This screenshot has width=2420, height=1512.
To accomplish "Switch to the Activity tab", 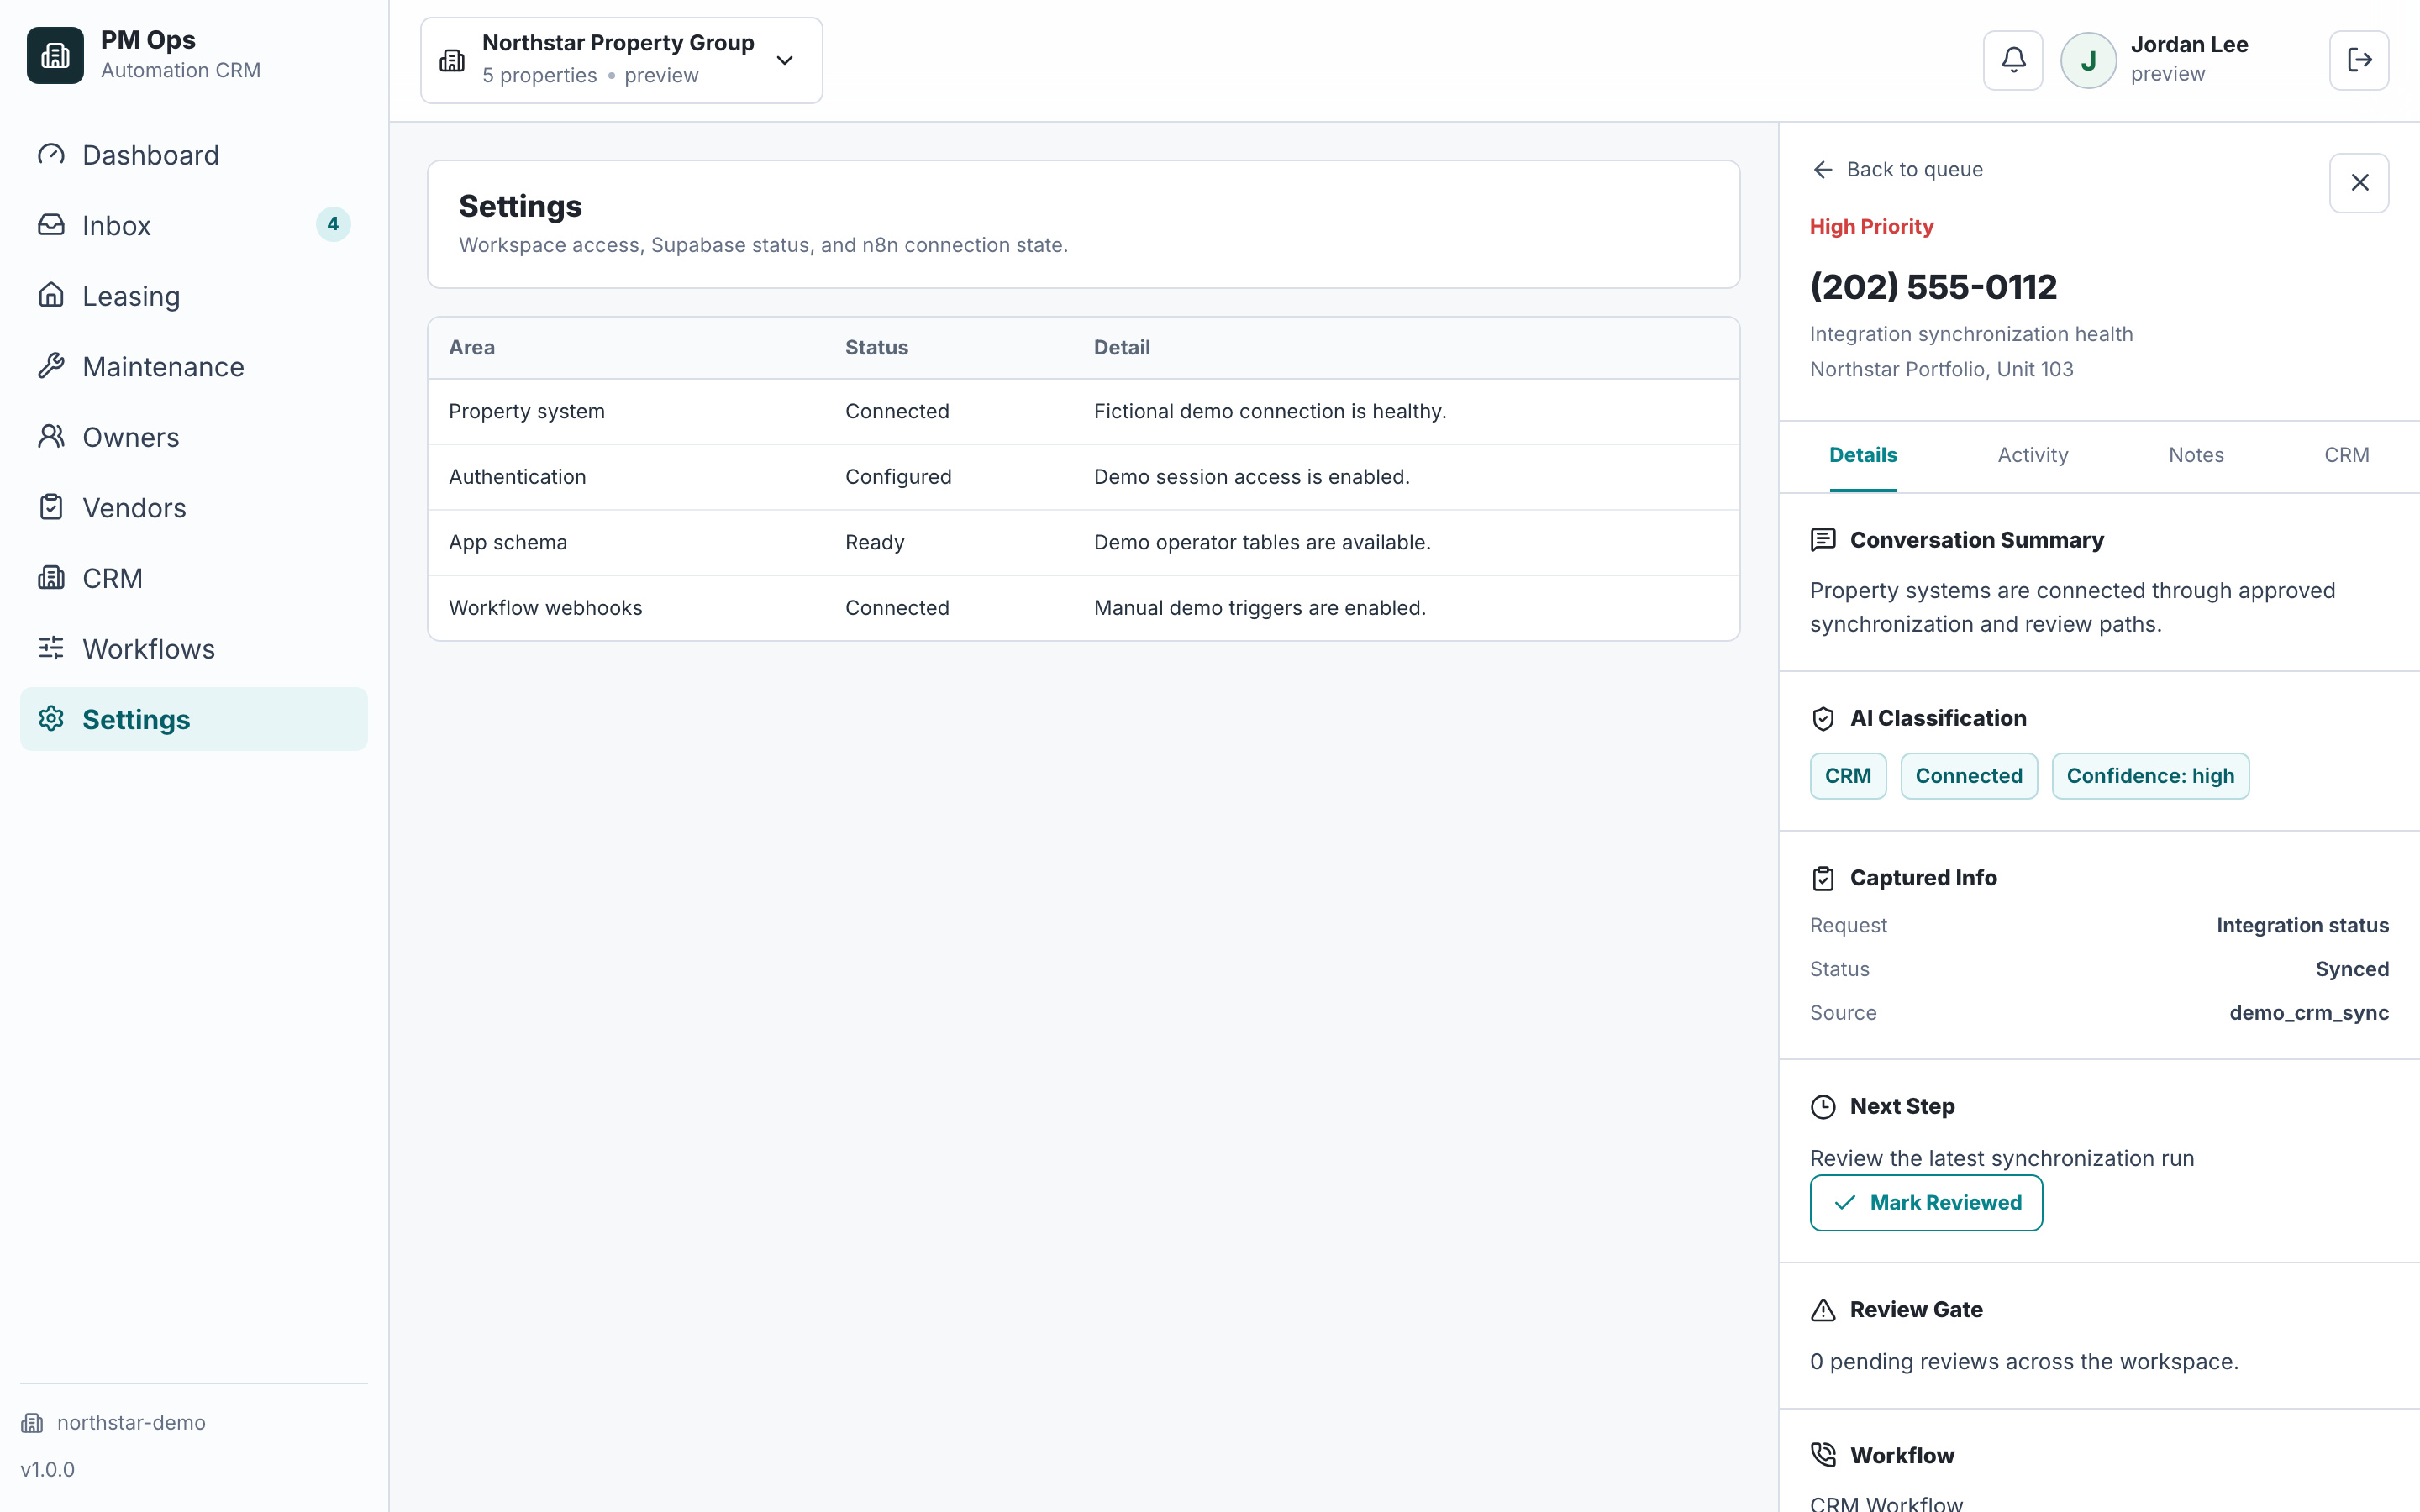I will [2032, 455].
